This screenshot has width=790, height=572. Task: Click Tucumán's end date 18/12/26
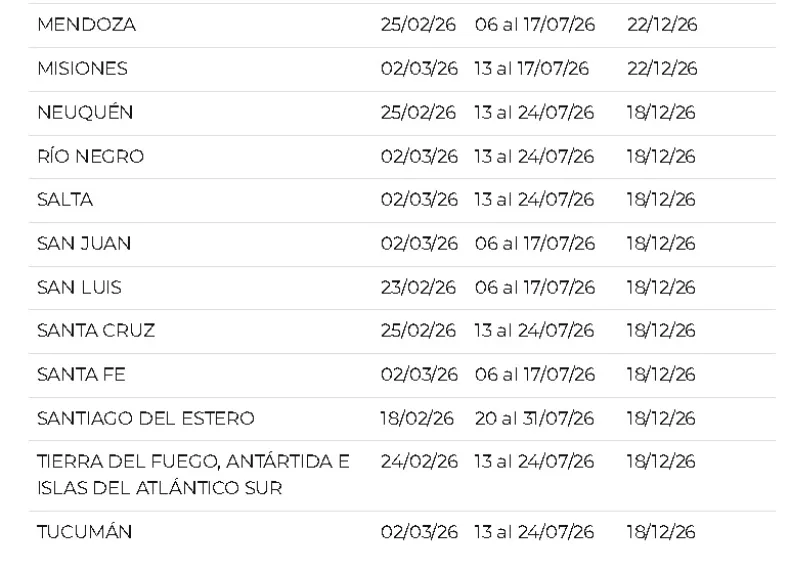pyautogui.click(x=661, y=532)
